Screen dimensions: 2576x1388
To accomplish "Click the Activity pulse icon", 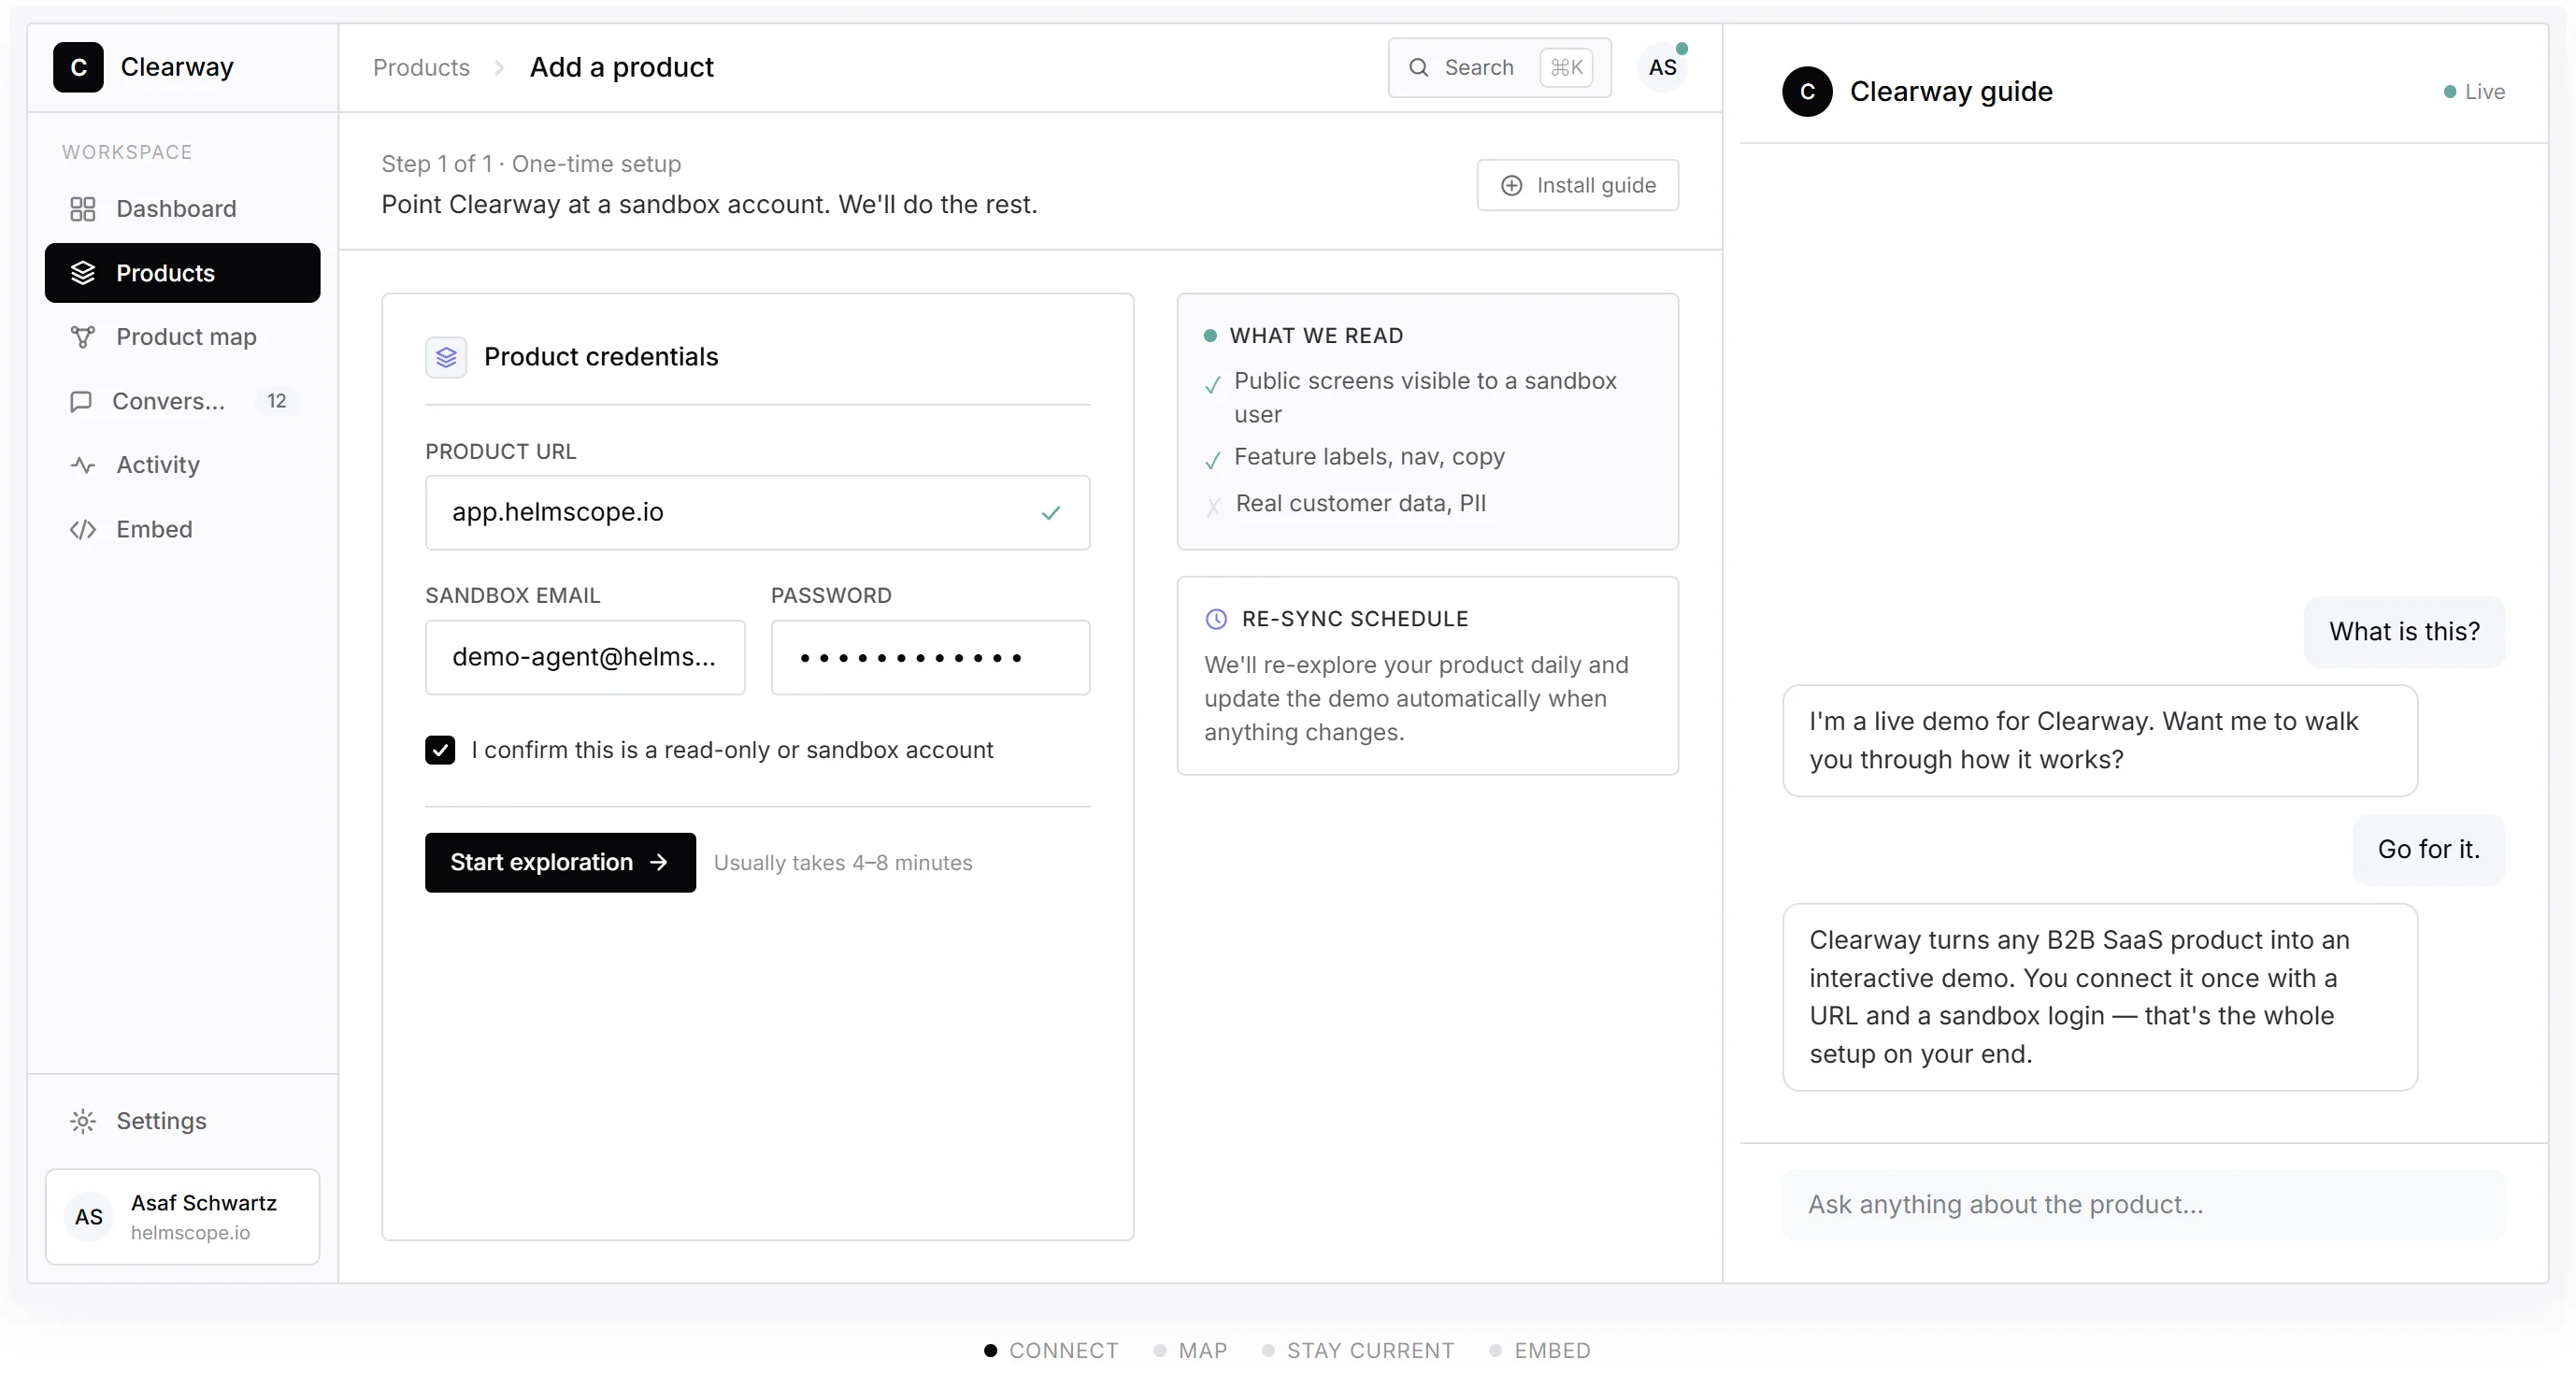I will [83, 465].
